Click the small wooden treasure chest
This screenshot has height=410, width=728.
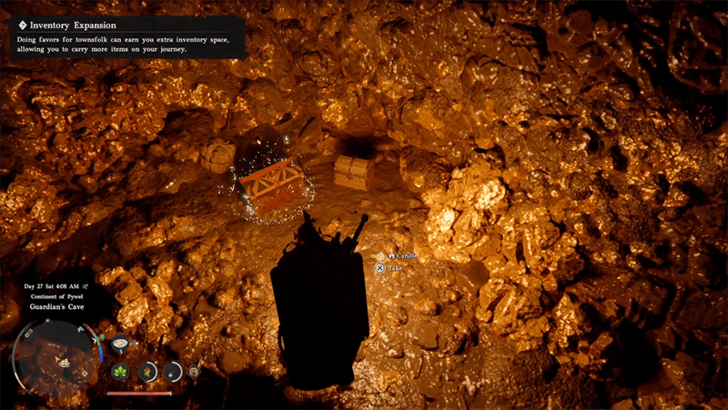[353, 171]
